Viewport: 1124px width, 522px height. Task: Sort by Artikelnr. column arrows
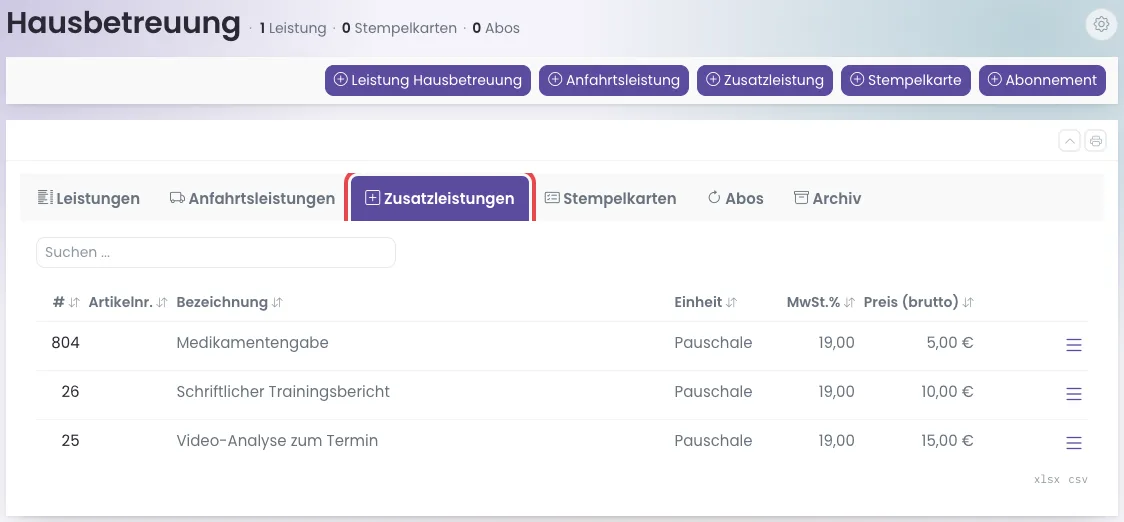point(162,303)
